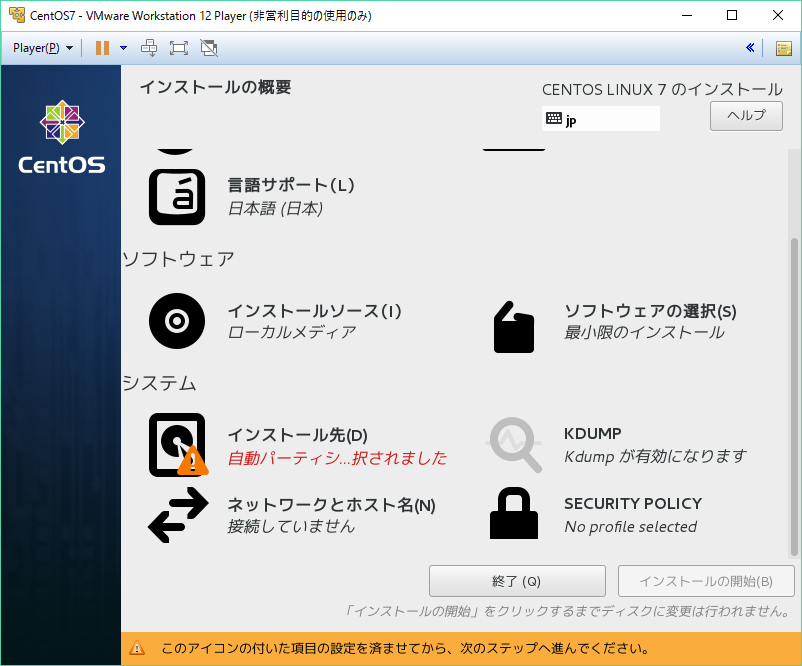Maximize the VMware Player window
This screenshot has height=666, width=802.
tap(732, 15)
